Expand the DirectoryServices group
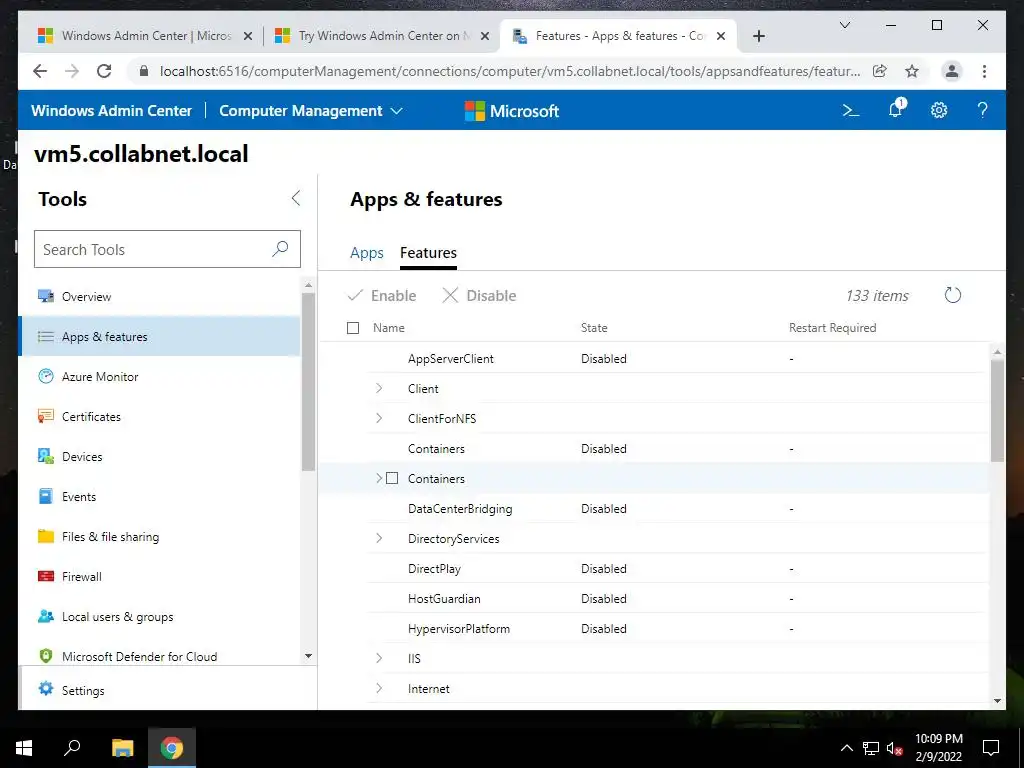The image size is (1024, 768). coord(379,538)
